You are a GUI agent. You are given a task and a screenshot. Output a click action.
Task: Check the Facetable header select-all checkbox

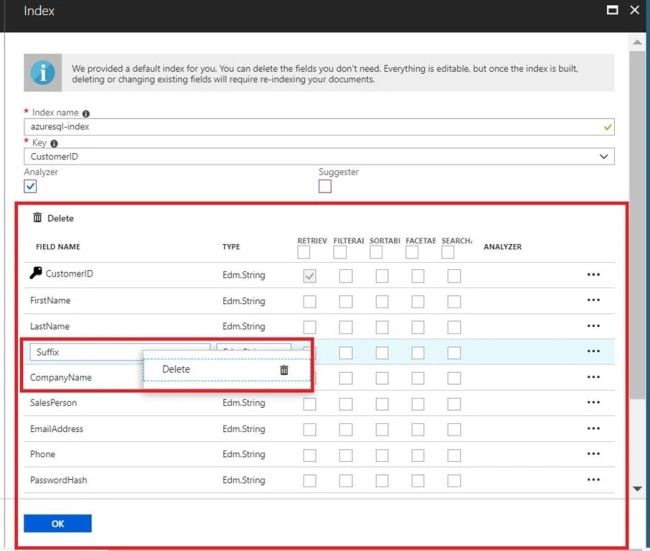pyautogui.click(x=412, y=252)
